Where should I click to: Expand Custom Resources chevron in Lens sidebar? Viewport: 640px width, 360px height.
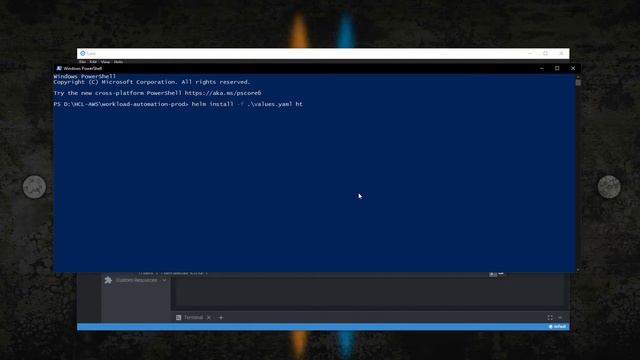coord(164,280)
